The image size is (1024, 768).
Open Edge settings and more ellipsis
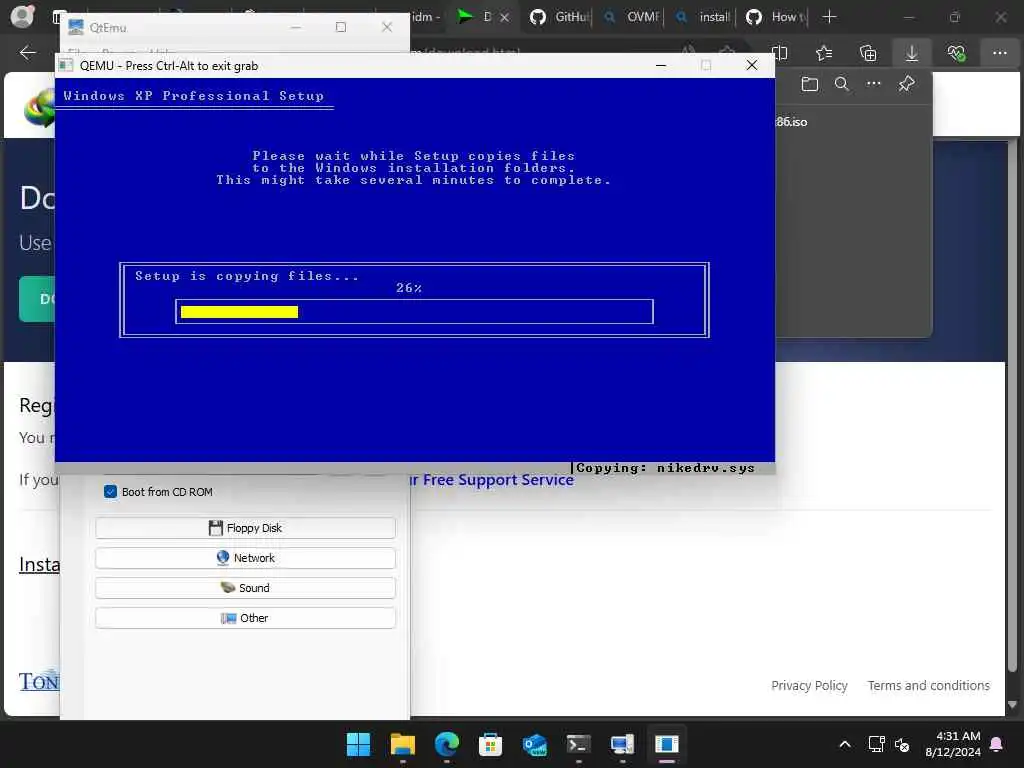[1000, 53]
